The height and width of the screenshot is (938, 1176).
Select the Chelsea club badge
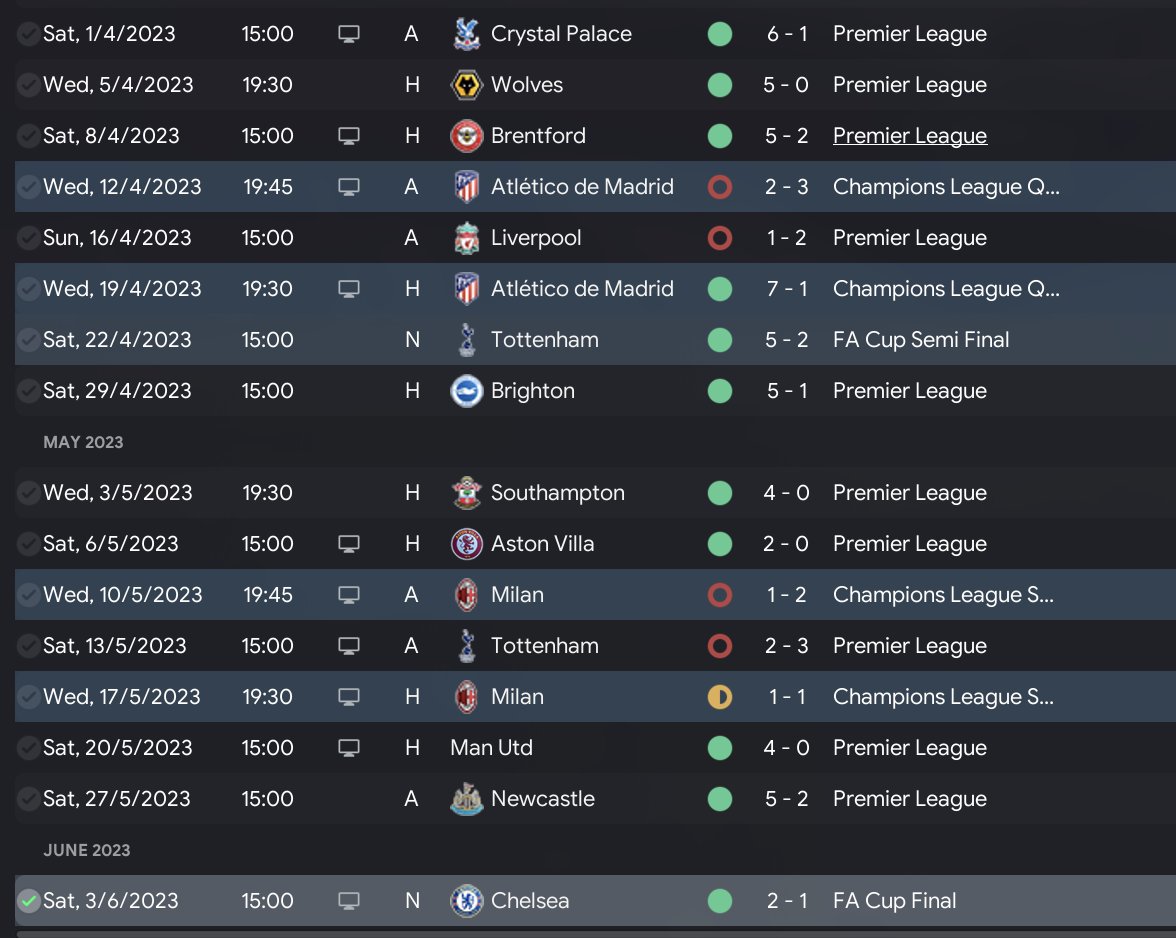pos(467,901)
